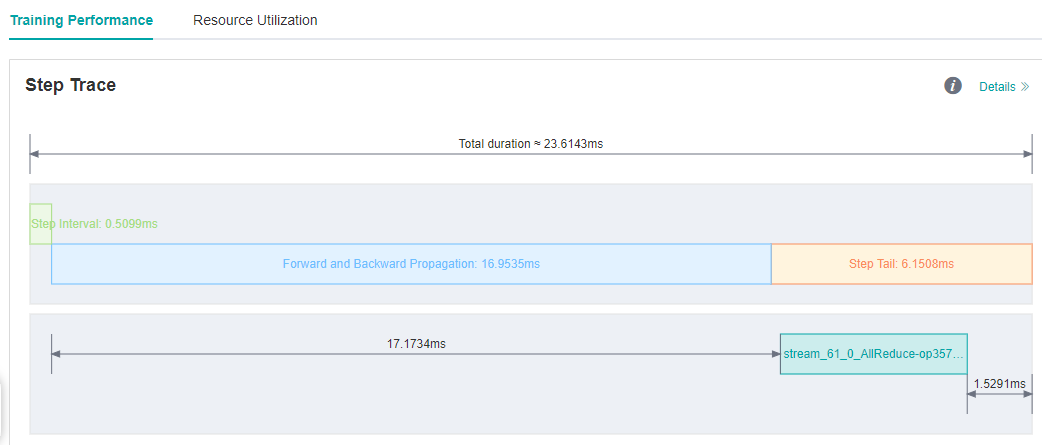Click right arrowhead of 17.1734ms span
The height and width of the screenshot is (445, 1042).
pos(775,354)
